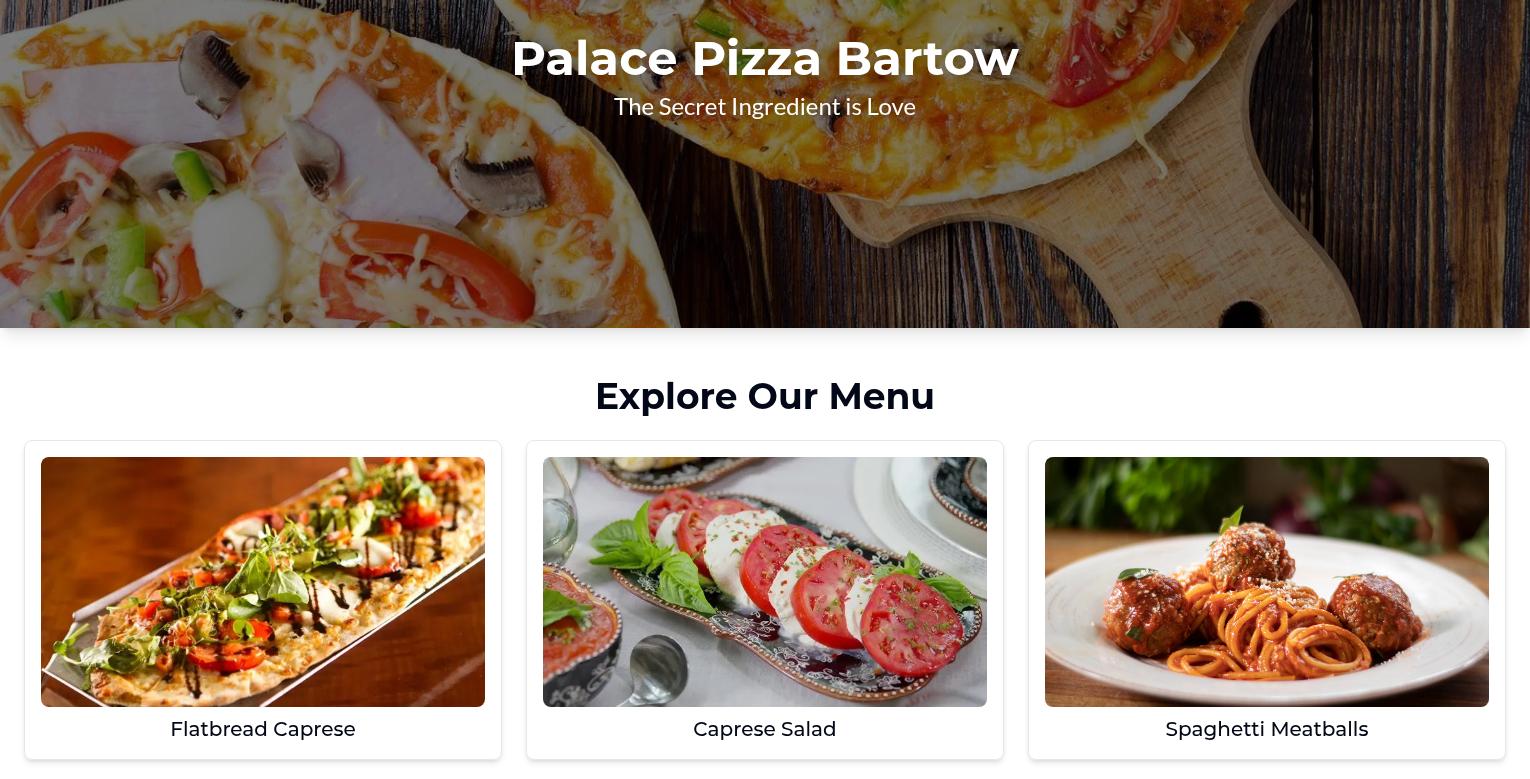Open the Caprese Salad photo
Image resolution: width=1530 pixels, height=779 pixels.
click(765, 582)
